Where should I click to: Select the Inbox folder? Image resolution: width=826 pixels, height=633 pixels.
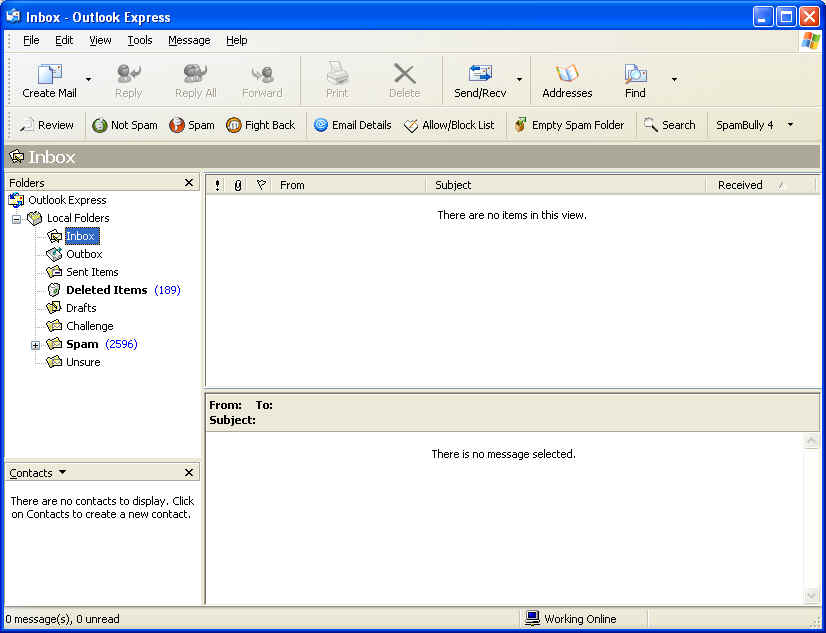81,236
